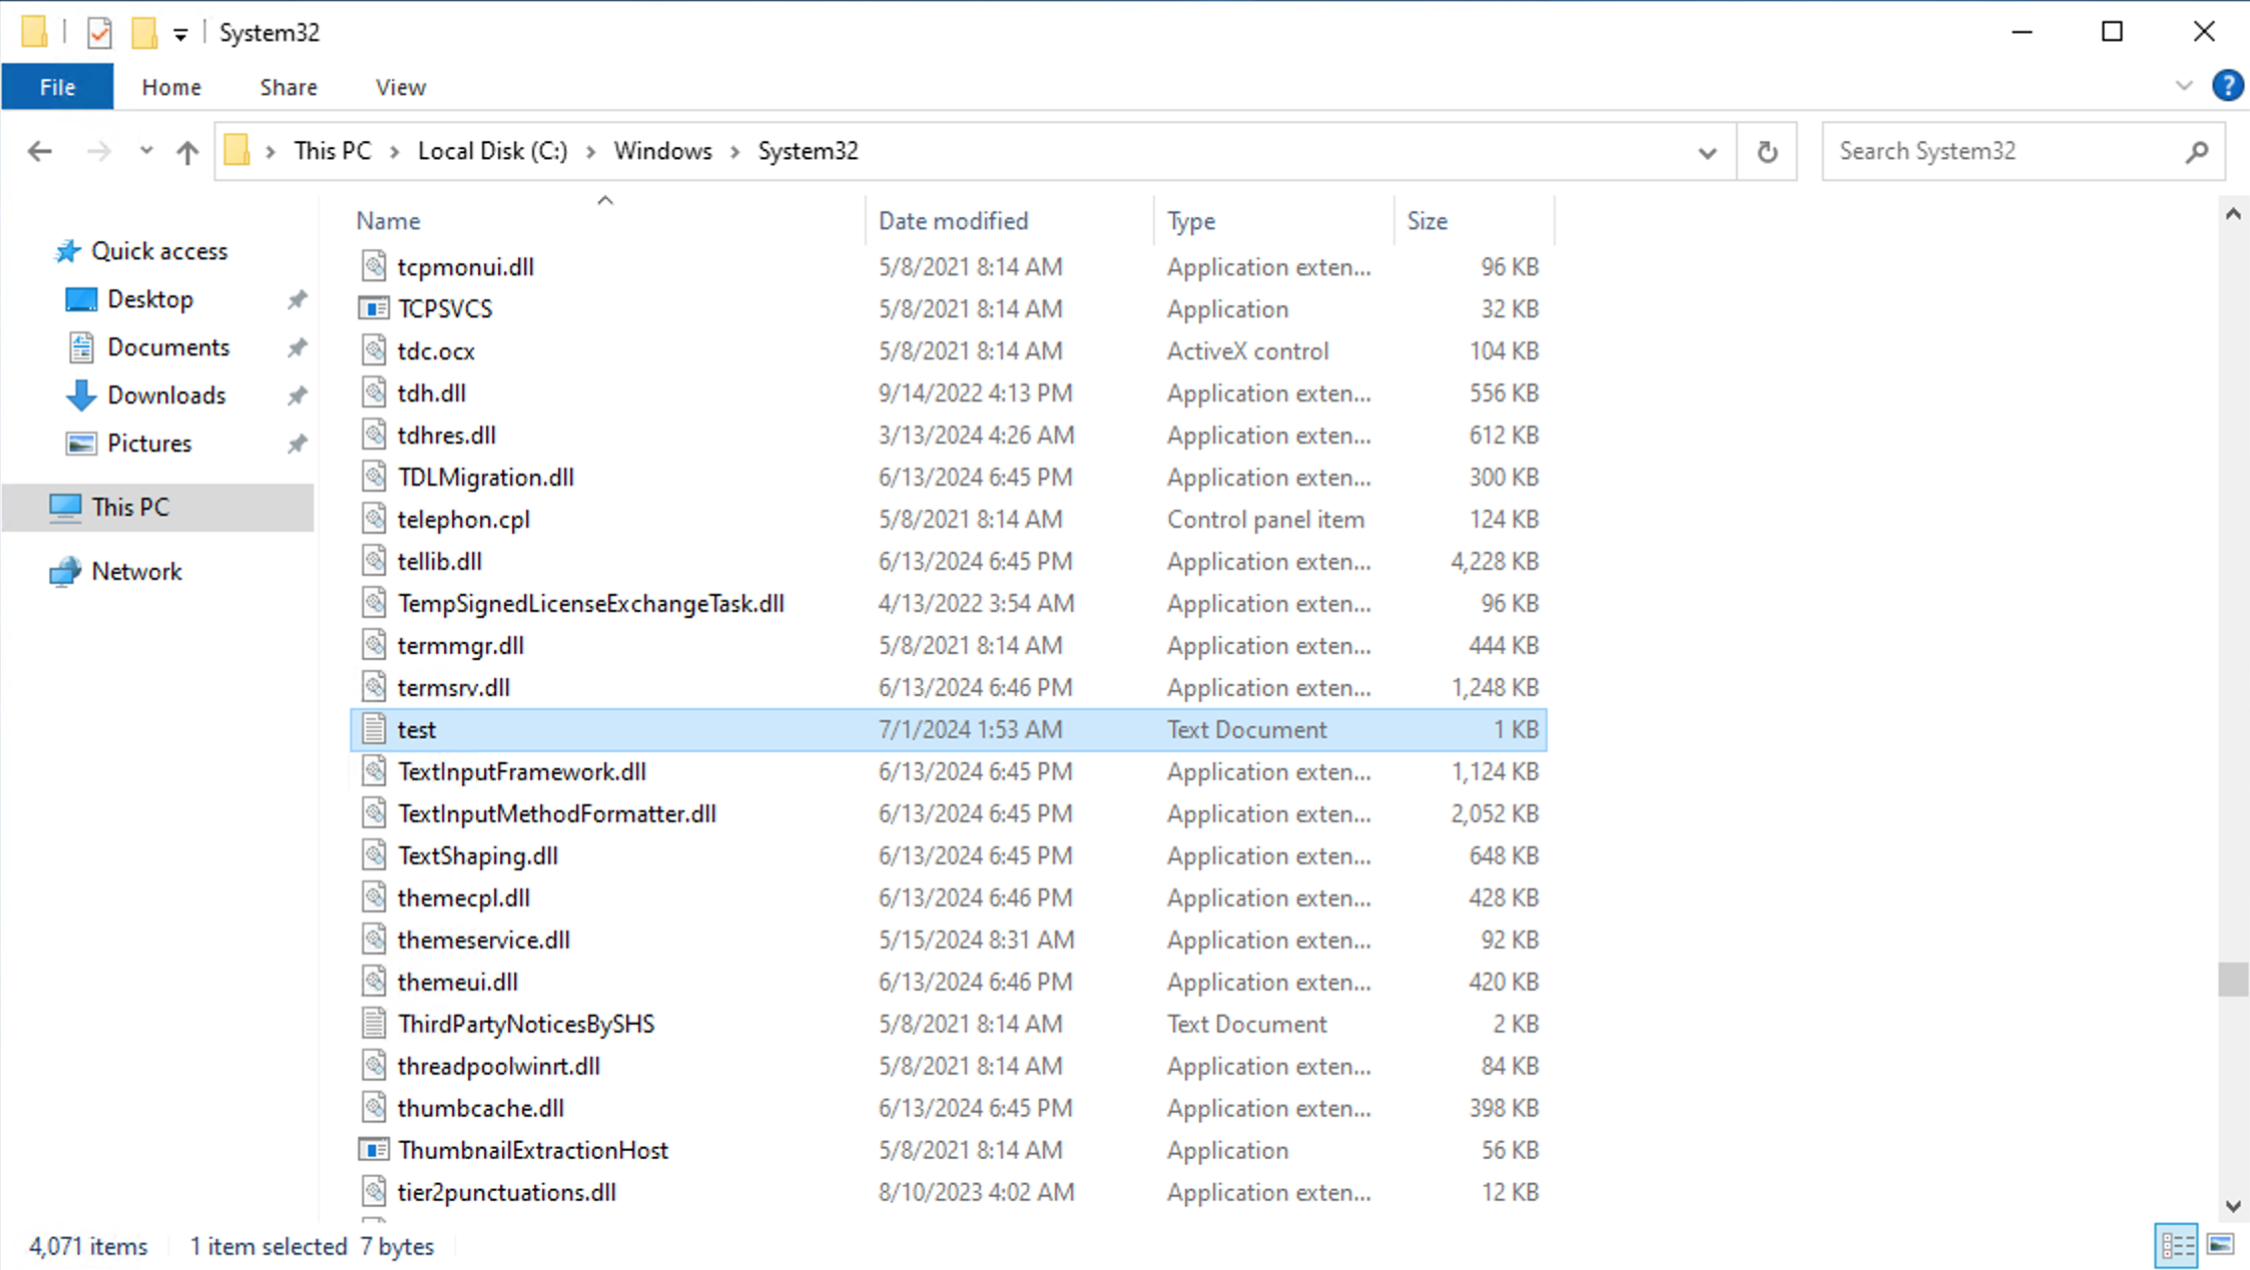2250x1270 pixels.
Task: Open Help with the question mark icon
Action: pos(2228,86)
